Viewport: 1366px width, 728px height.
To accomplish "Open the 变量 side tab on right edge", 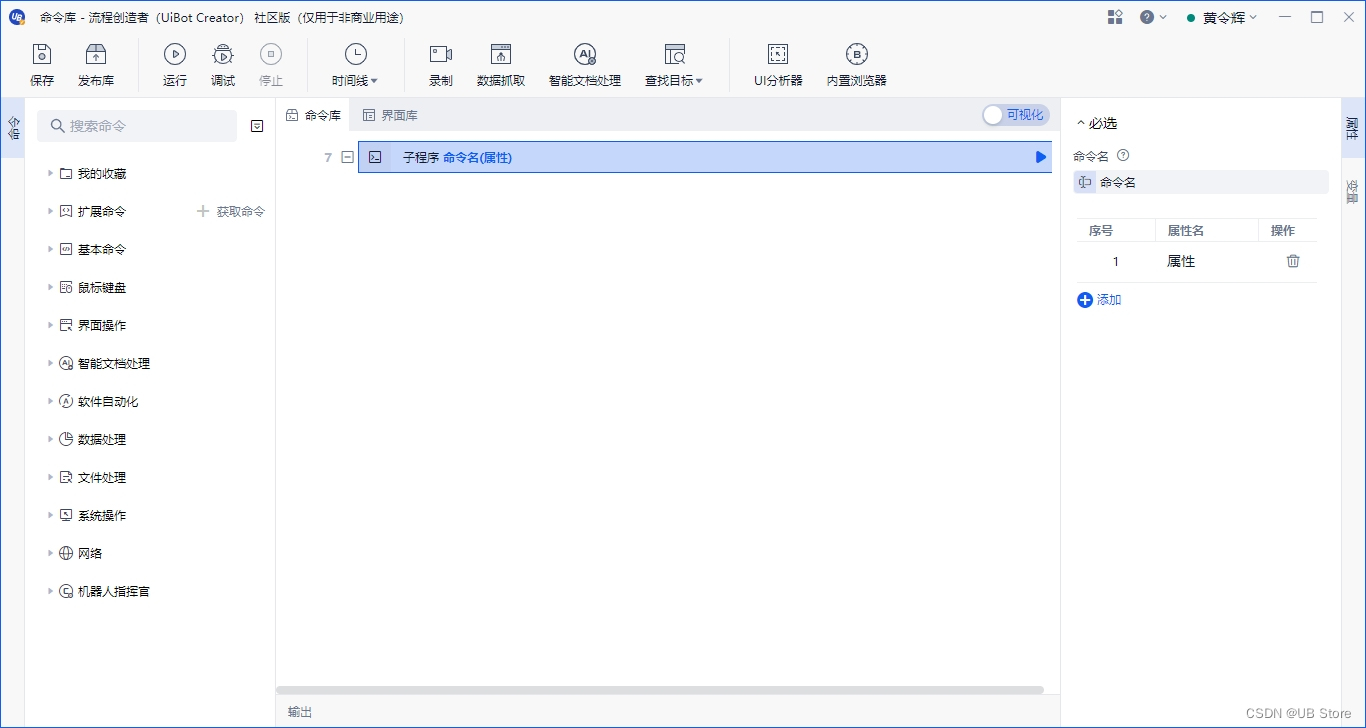I will 1352,190.
